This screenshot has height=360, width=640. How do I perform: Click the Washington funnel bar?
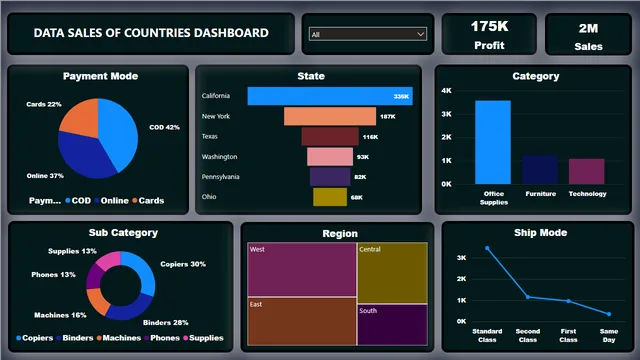(x=330, y=157)
